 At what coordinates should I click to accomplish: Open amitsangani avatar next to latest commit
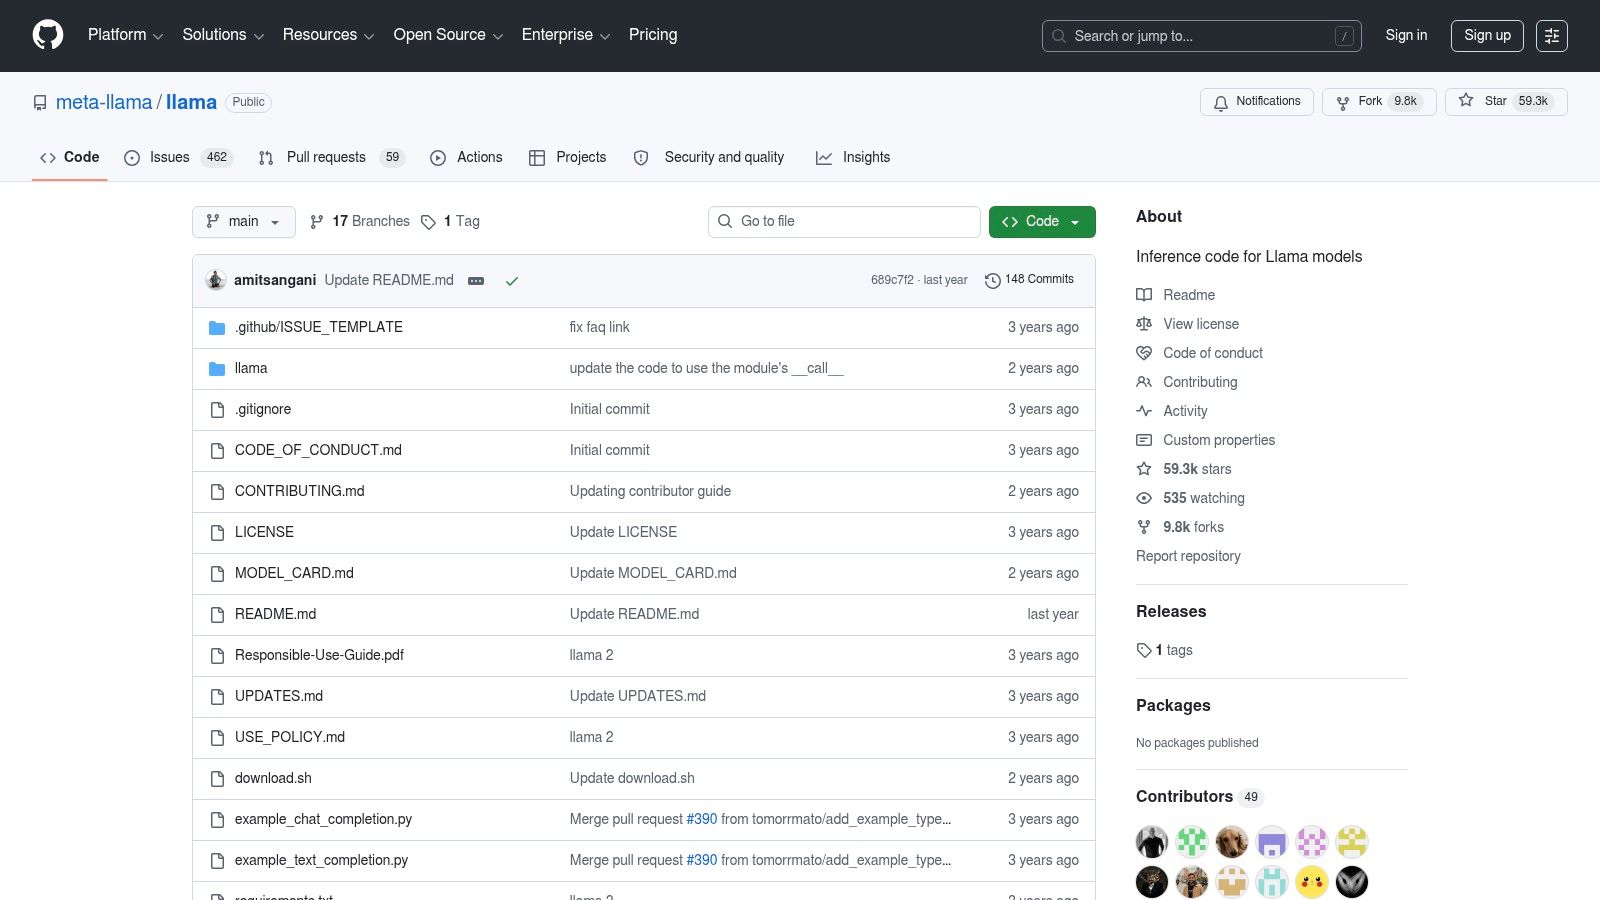(215, 280)
